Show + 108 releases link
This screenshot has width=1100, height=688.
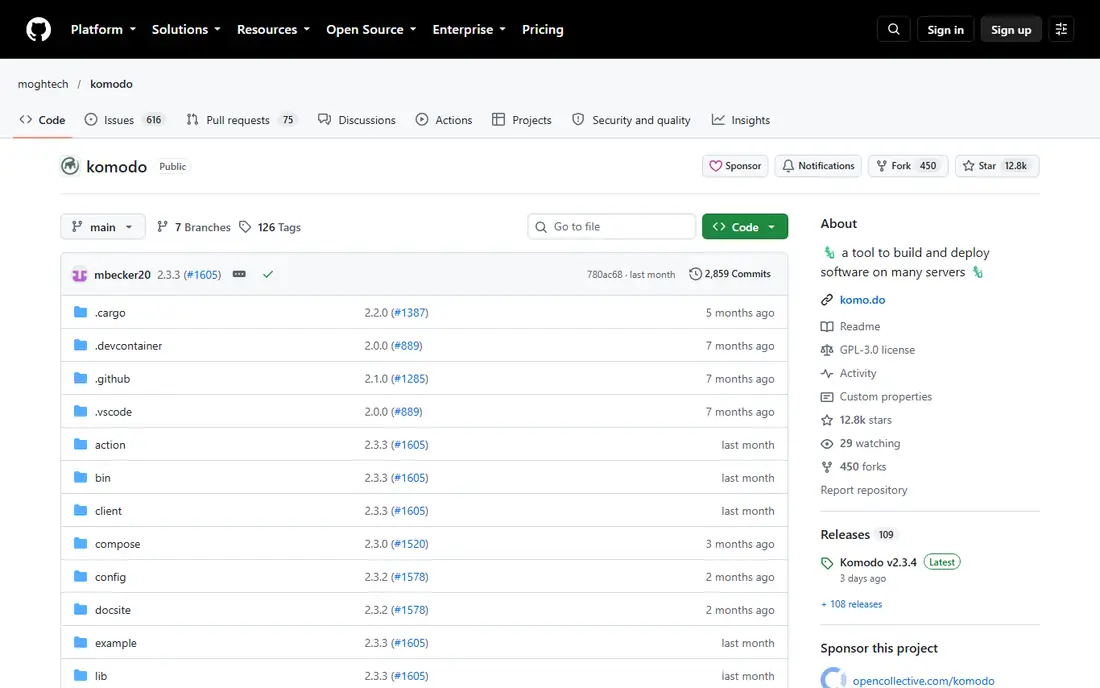point(852,604)
